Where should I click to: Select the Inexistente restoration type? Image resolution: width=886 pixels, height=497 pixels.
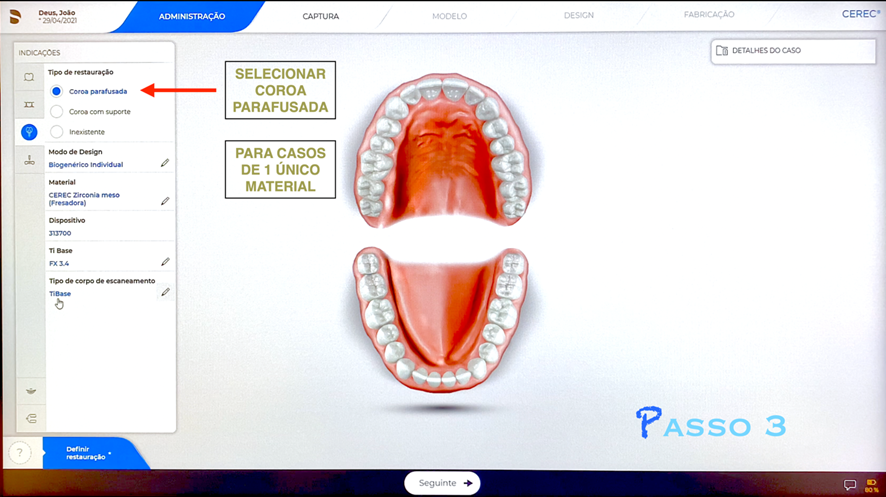coord(57,131)
